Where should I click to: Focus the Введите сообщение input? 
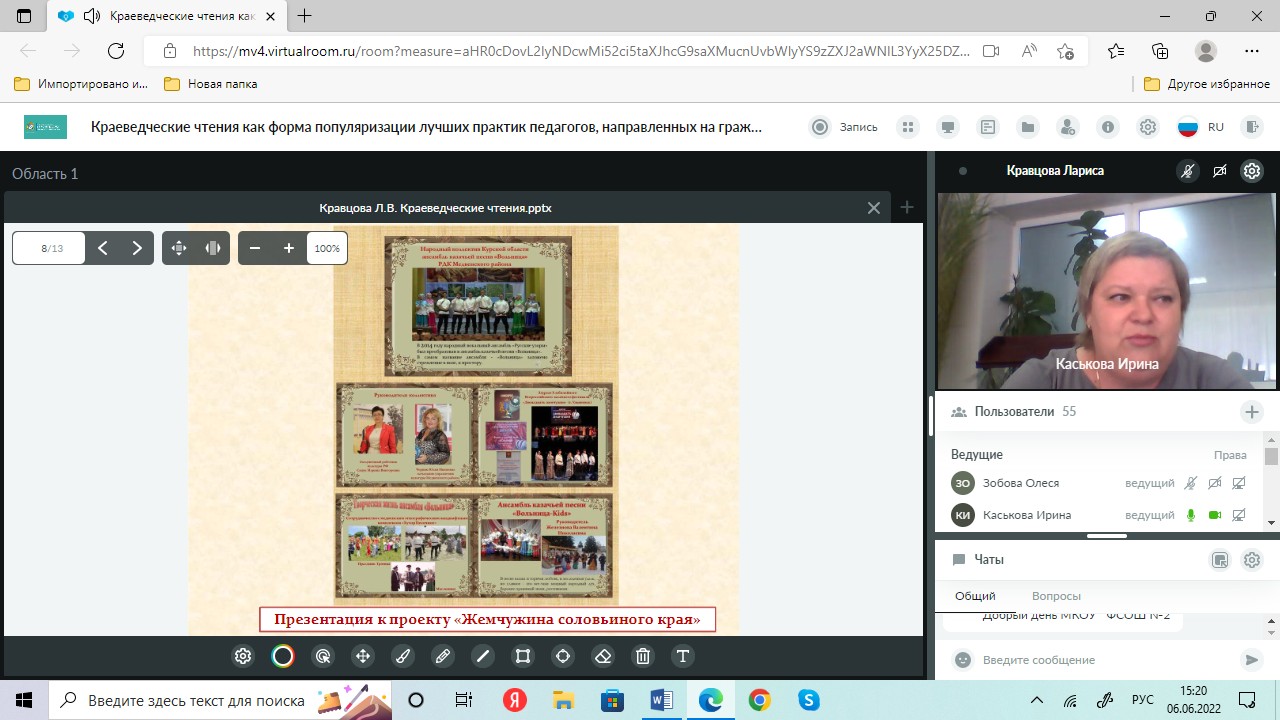pos(1105,660)
